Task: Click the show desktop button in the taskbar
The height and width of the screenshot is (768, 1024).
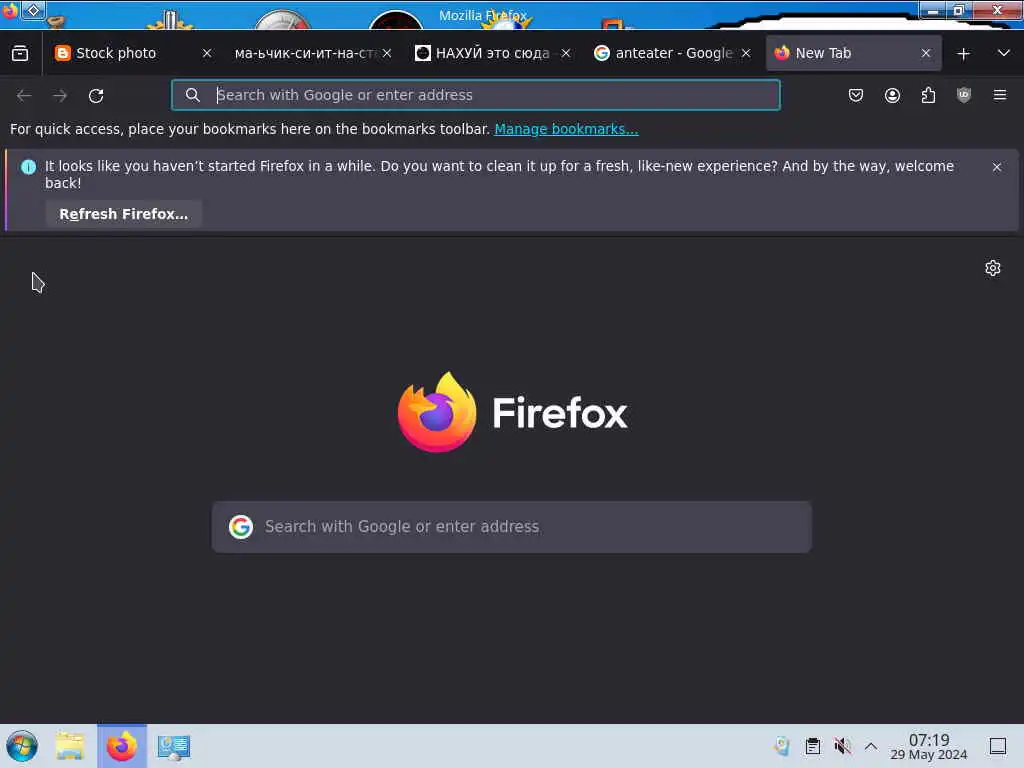Action: pos(998,746)
